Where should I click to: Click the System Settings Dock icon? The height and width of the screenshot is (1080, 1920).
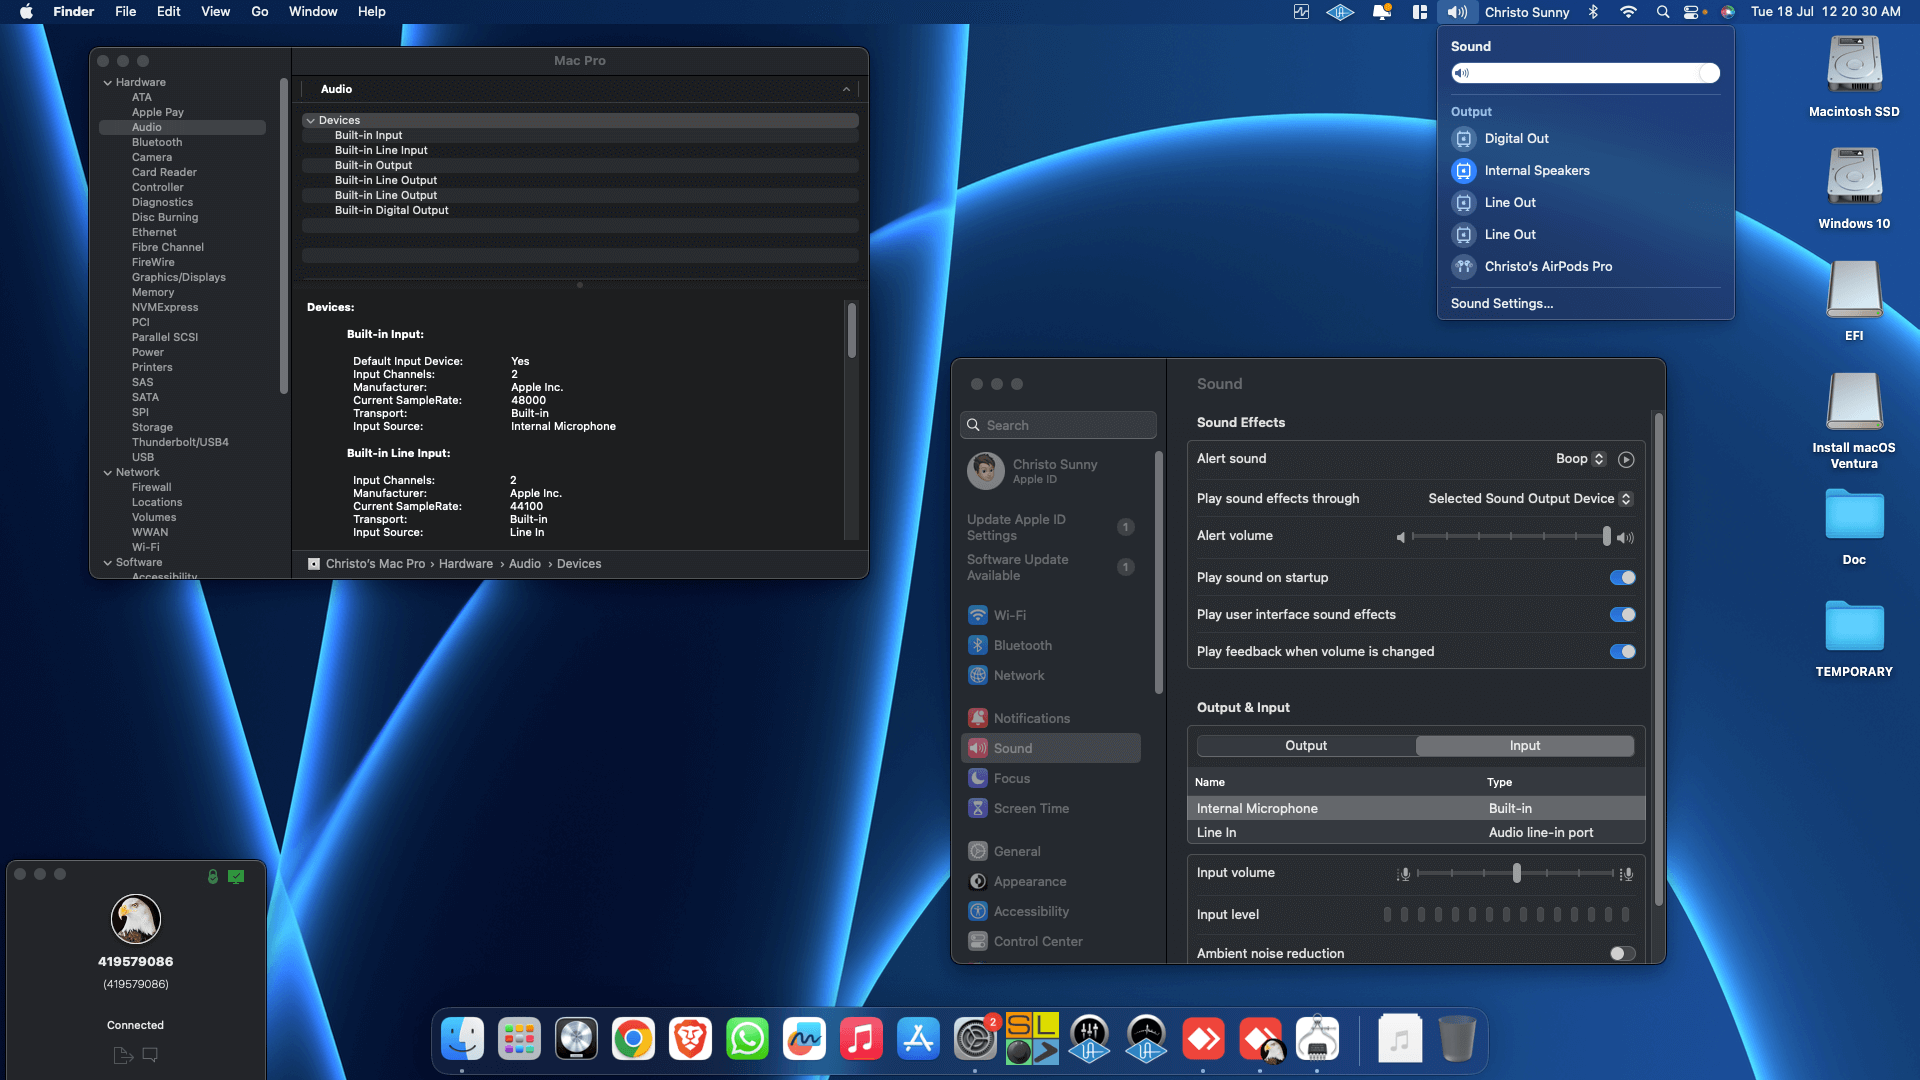975,1039
